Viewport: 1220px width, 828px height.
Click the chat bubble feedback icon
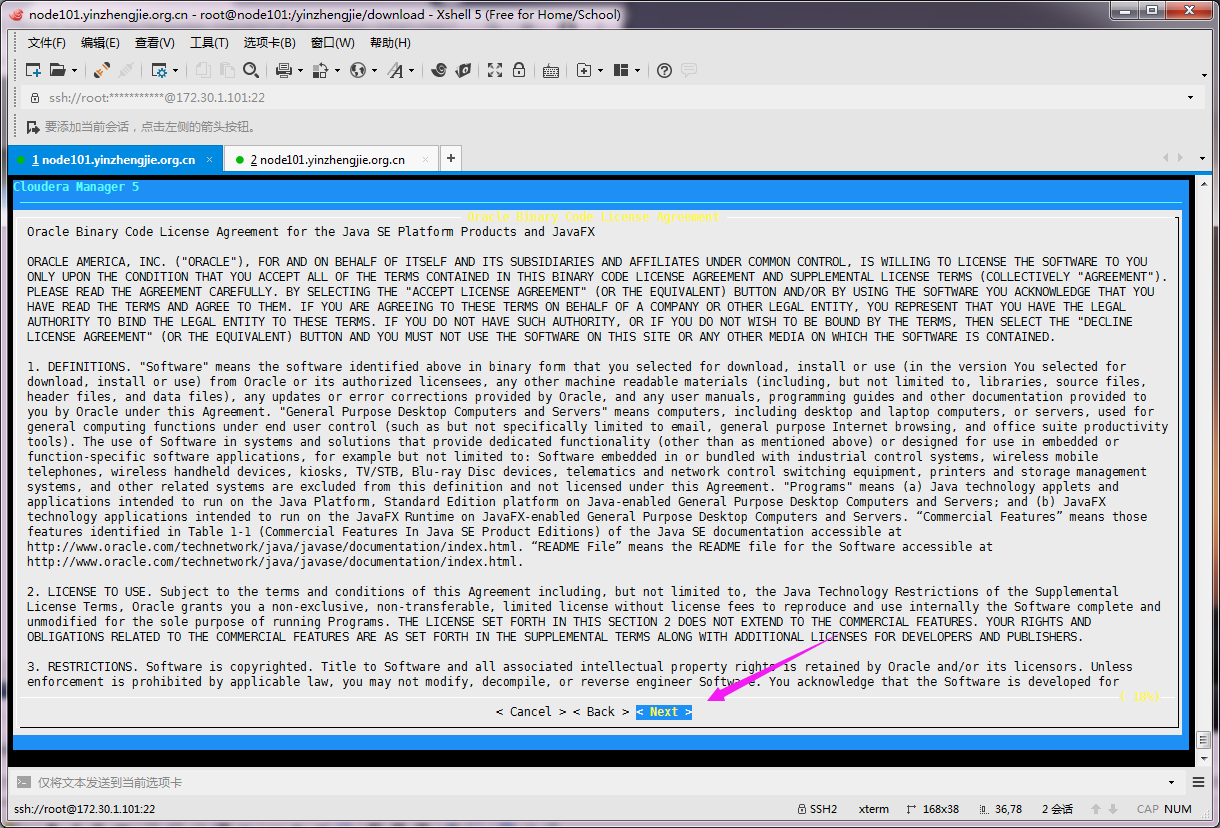tap(689, 70)
